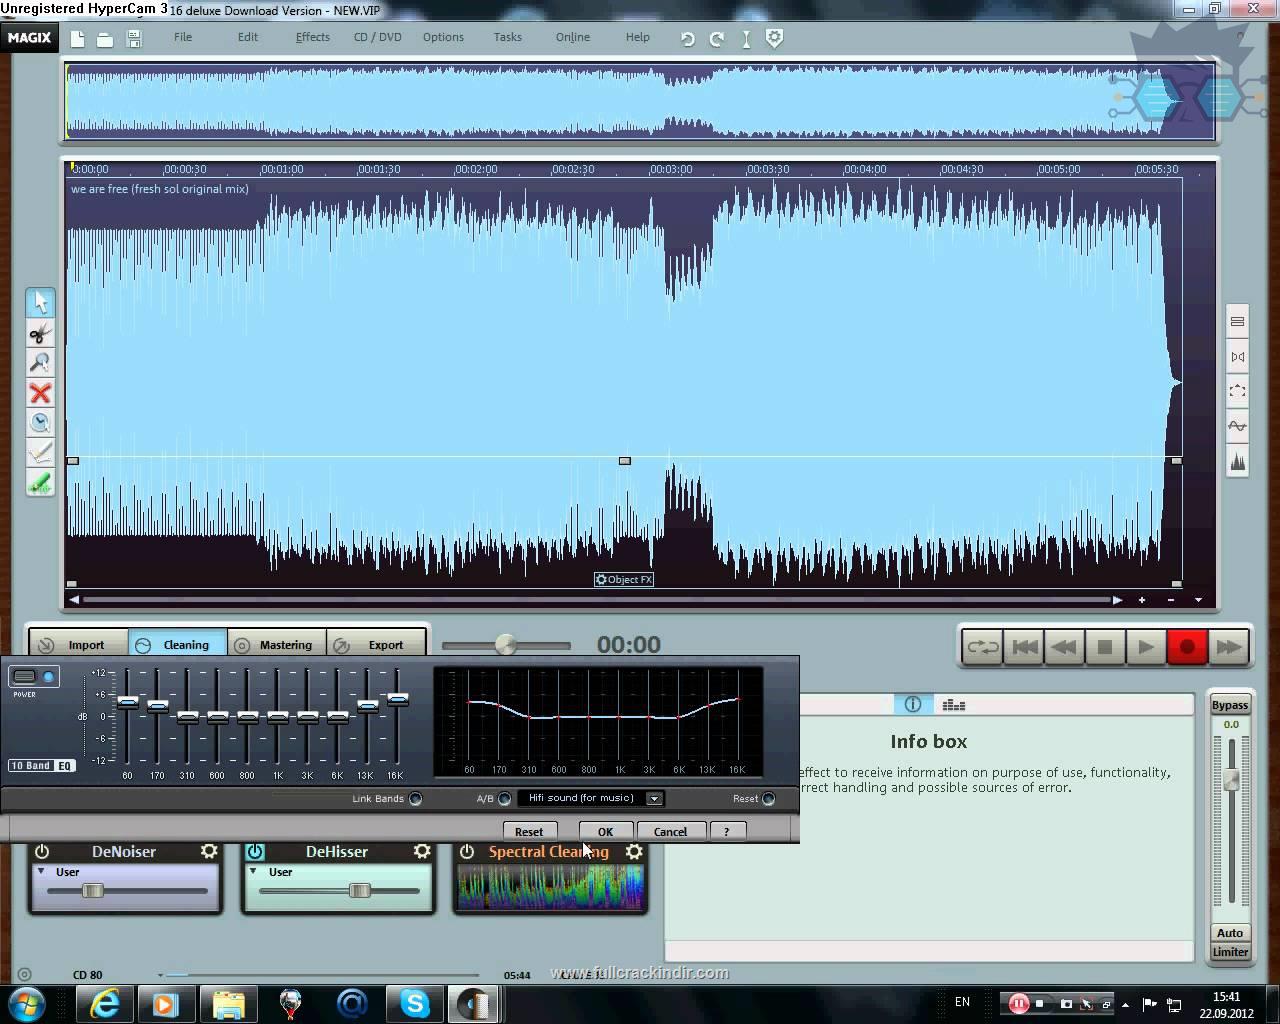Open the Tasks menu
The image size is (1280, 1024).
click(x=508, y=37)
